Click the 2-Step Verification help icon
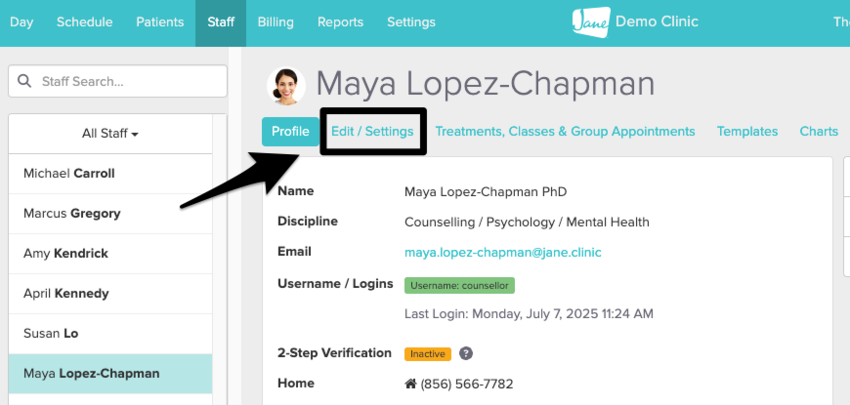This screenshot has width=850, height=405. (466, 353)
